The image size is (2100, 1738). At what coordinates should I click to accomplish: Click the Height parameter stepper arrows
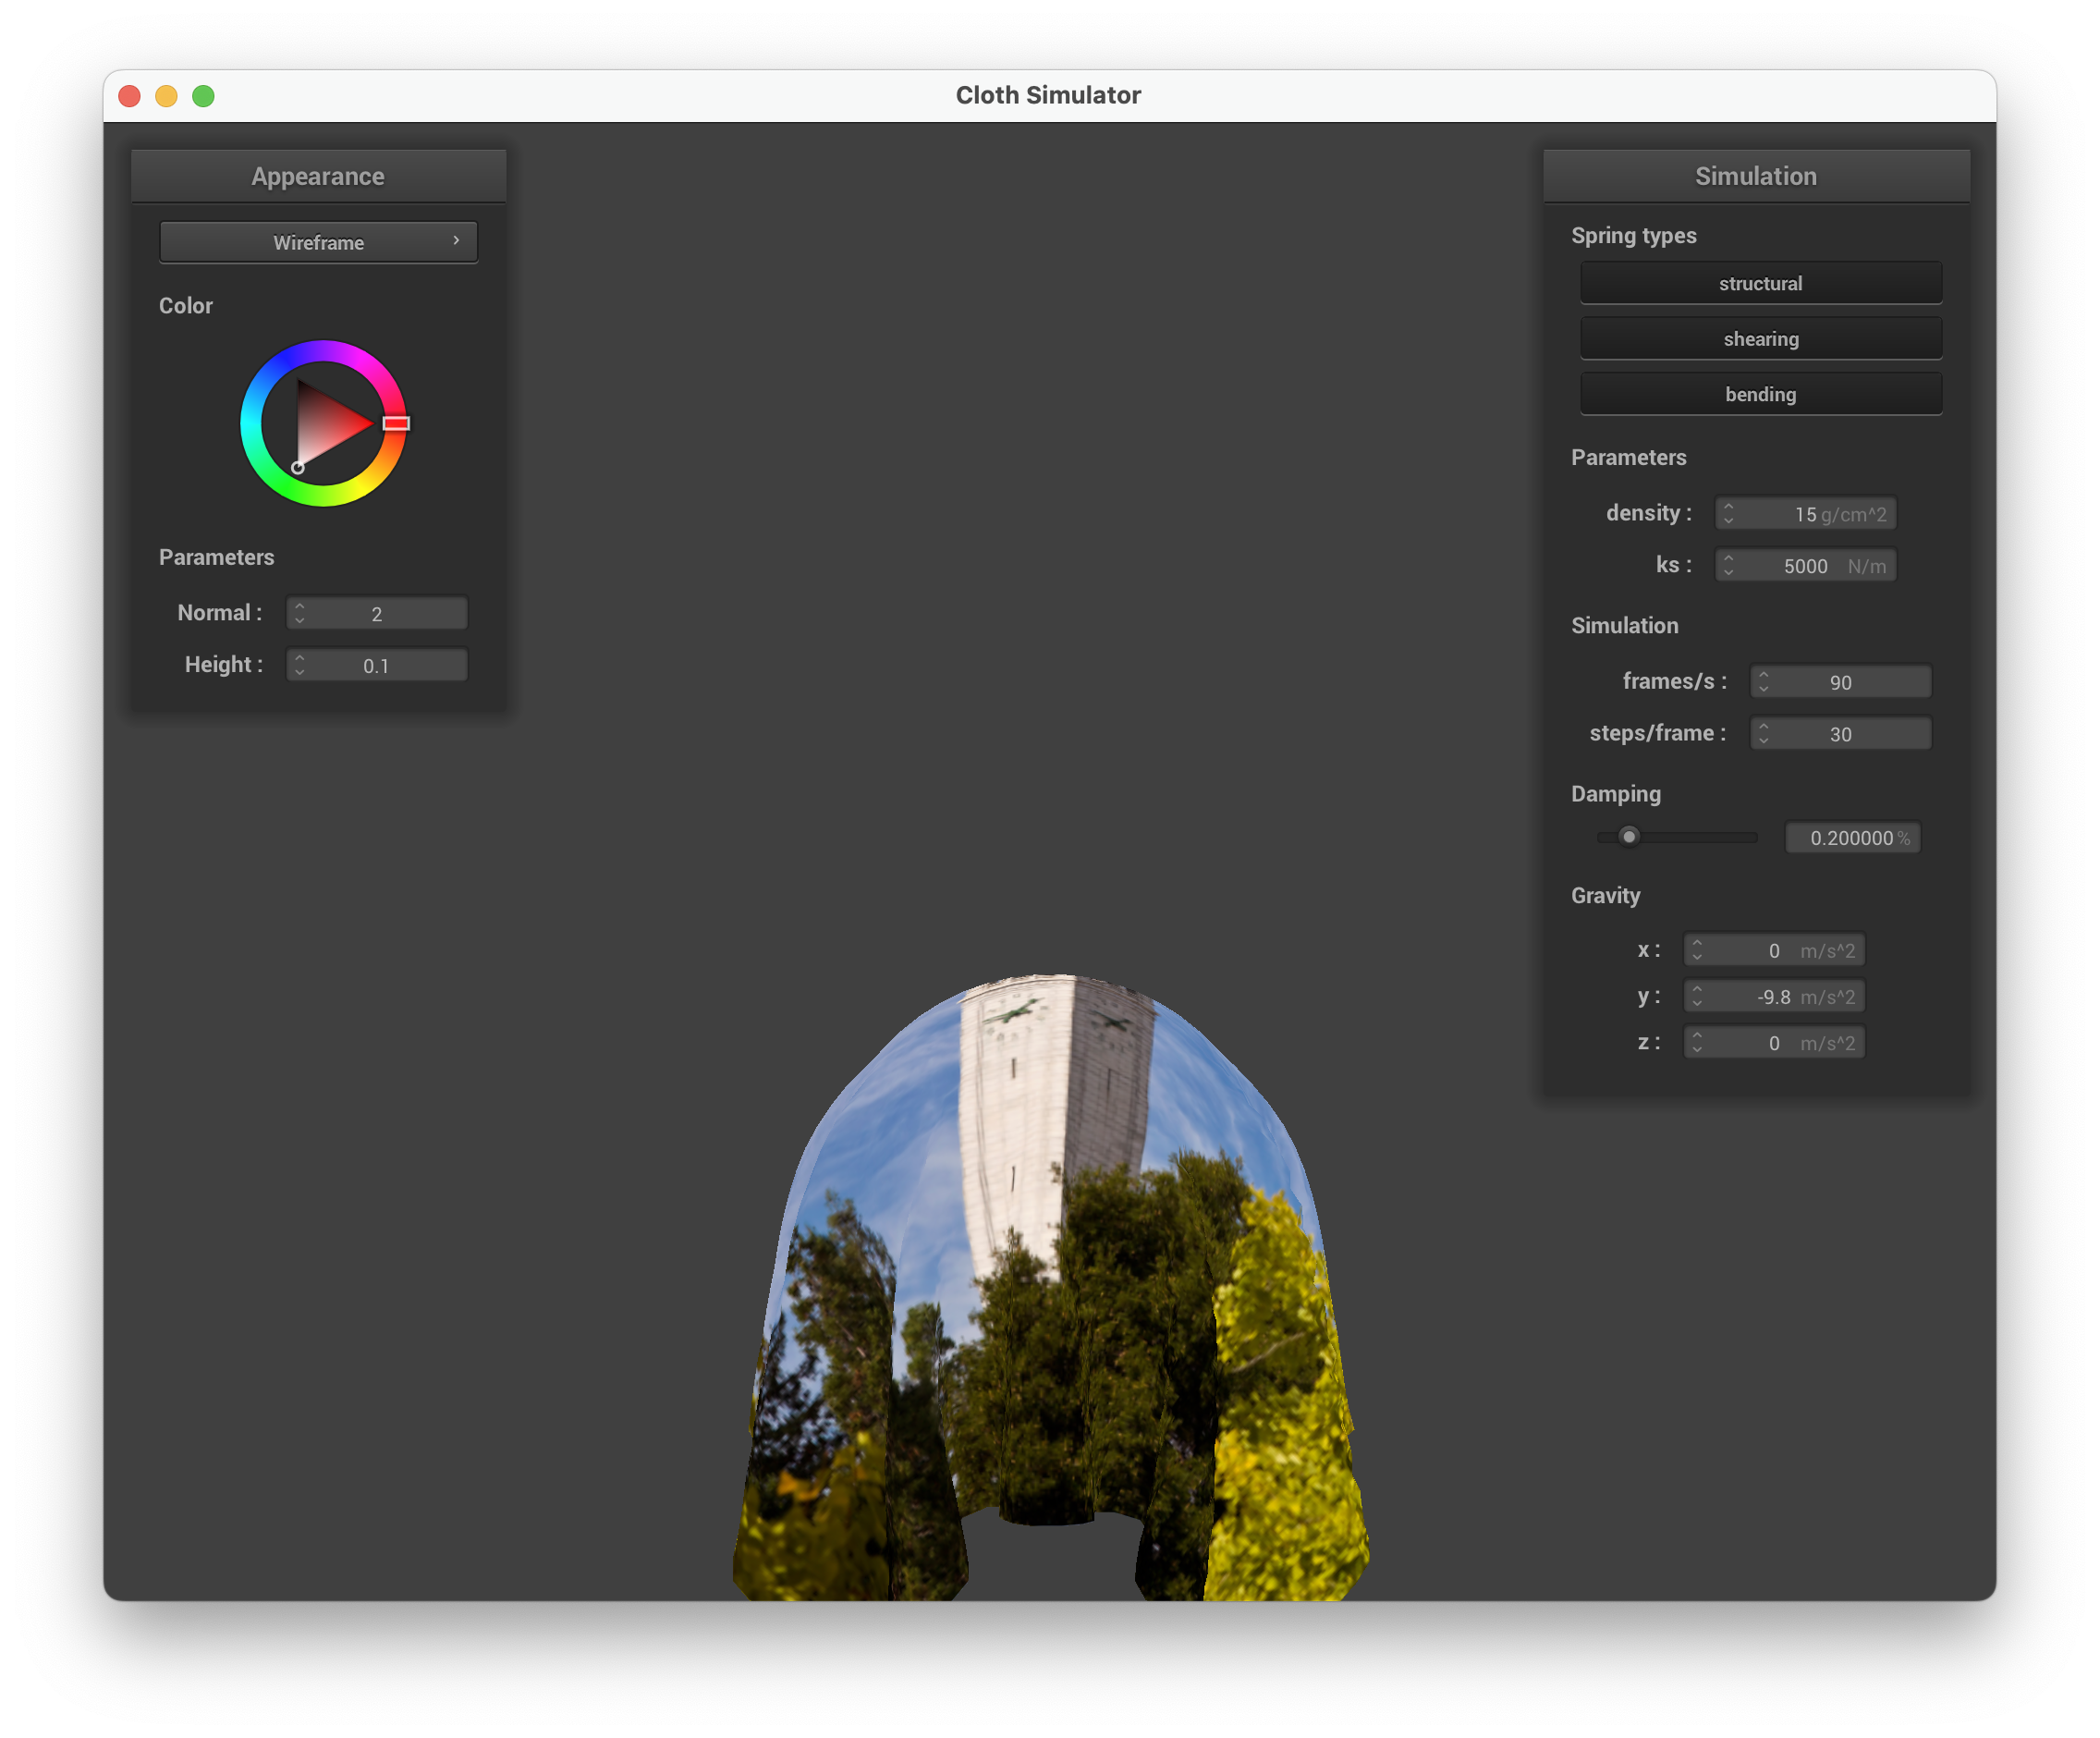(299, 665)
